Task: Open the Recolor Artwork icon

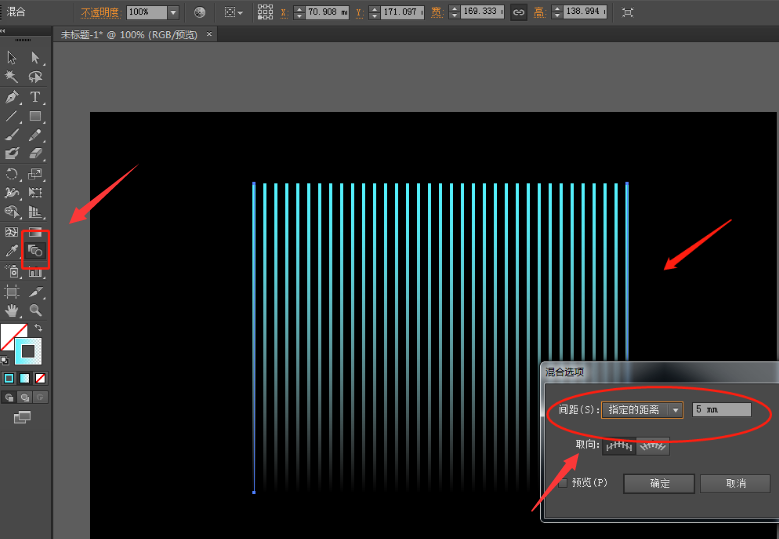Action: tap(200, 12)
